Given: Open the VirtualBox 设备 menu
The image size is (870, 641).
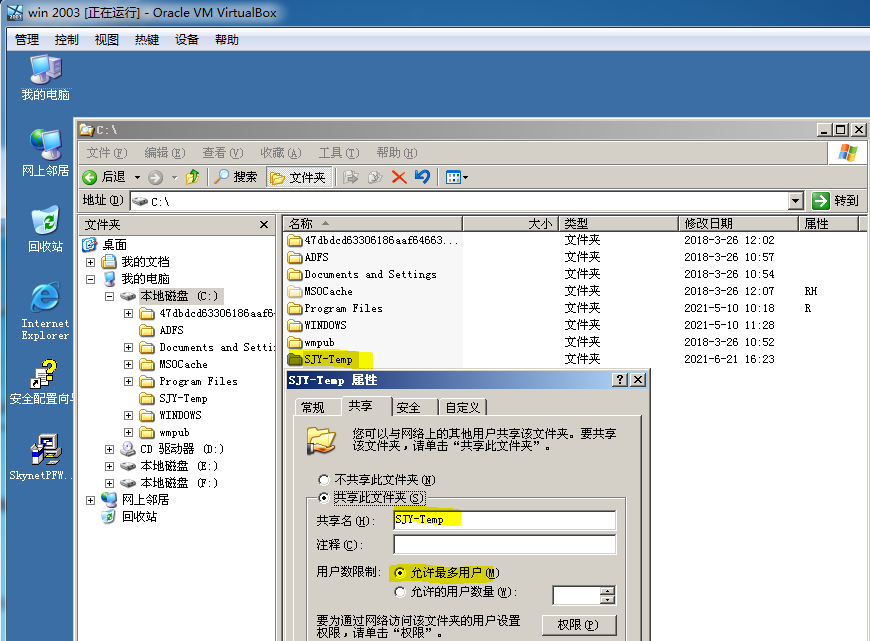Looking at the screenshot, I should pos(186,40).
